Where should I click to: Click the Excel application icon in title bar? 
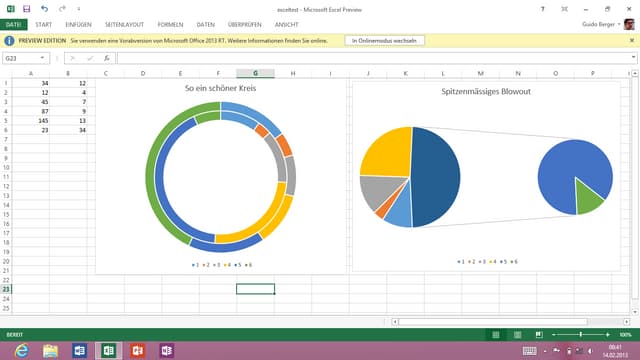[x=11, y=9]
